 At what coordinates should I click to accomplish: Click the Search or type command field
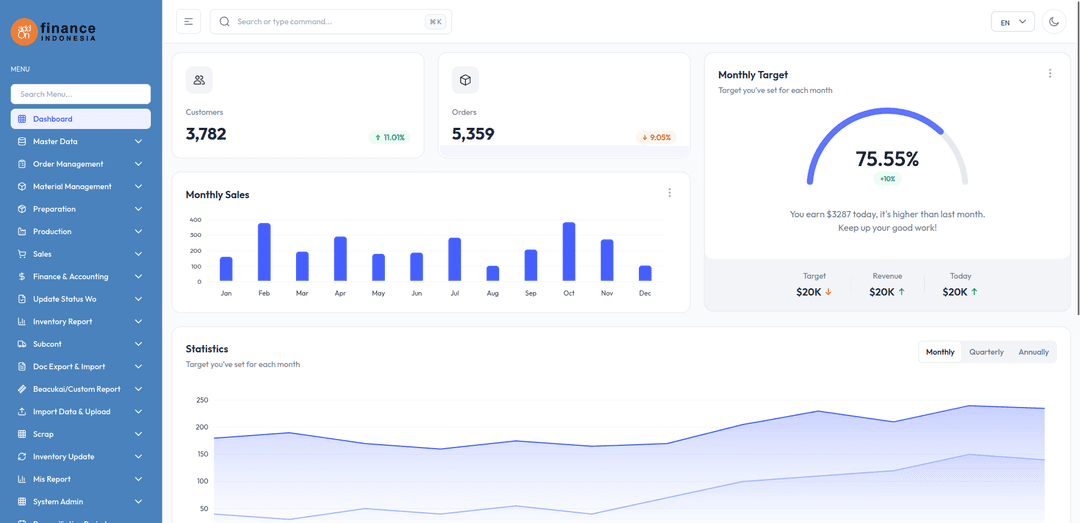pos(331,21)
